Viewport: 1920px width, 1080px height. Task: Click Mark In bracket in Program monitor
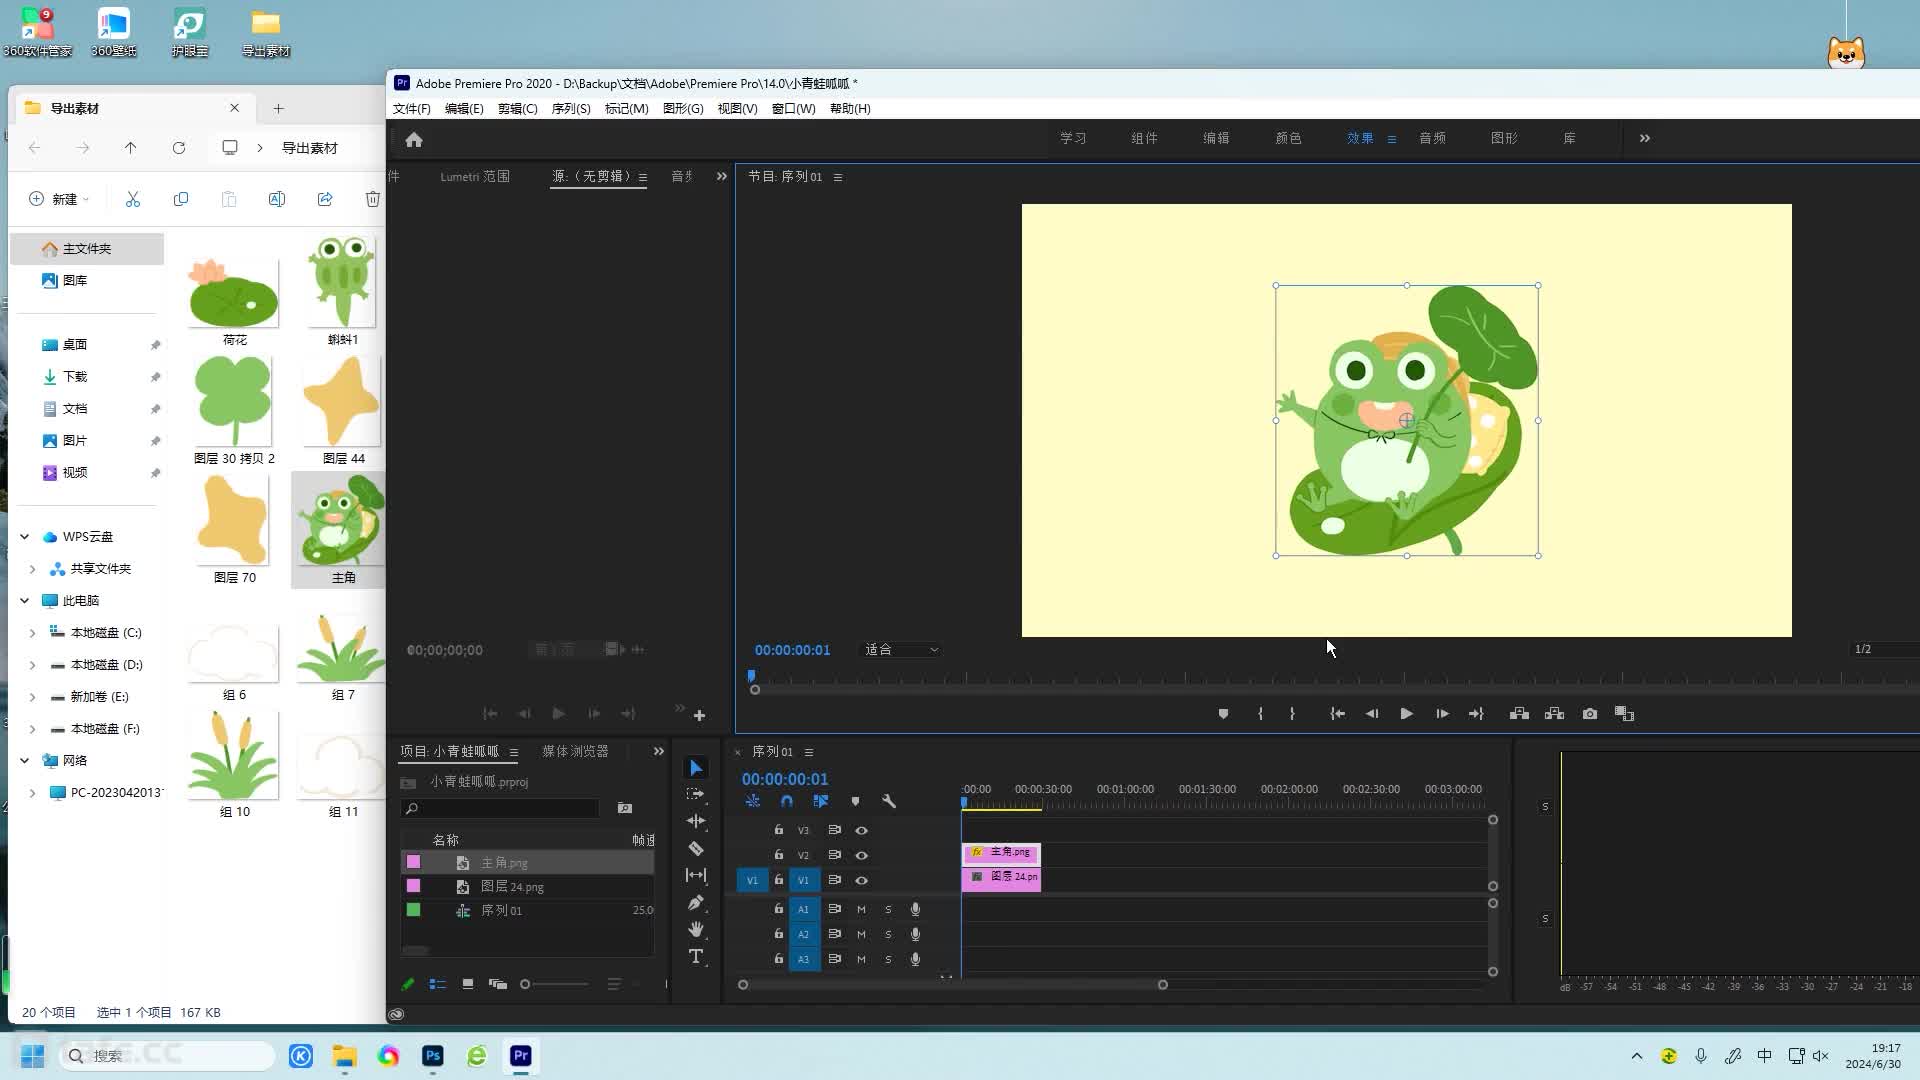tap(1260, 714)
